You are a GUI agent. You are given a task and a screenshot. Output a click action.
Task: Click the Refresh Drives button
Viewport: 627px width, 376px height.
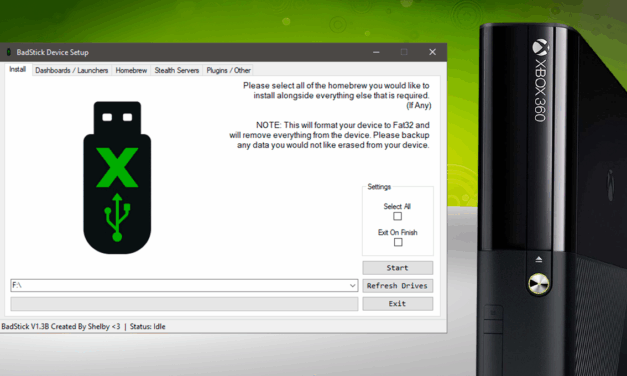click(397, 286)
